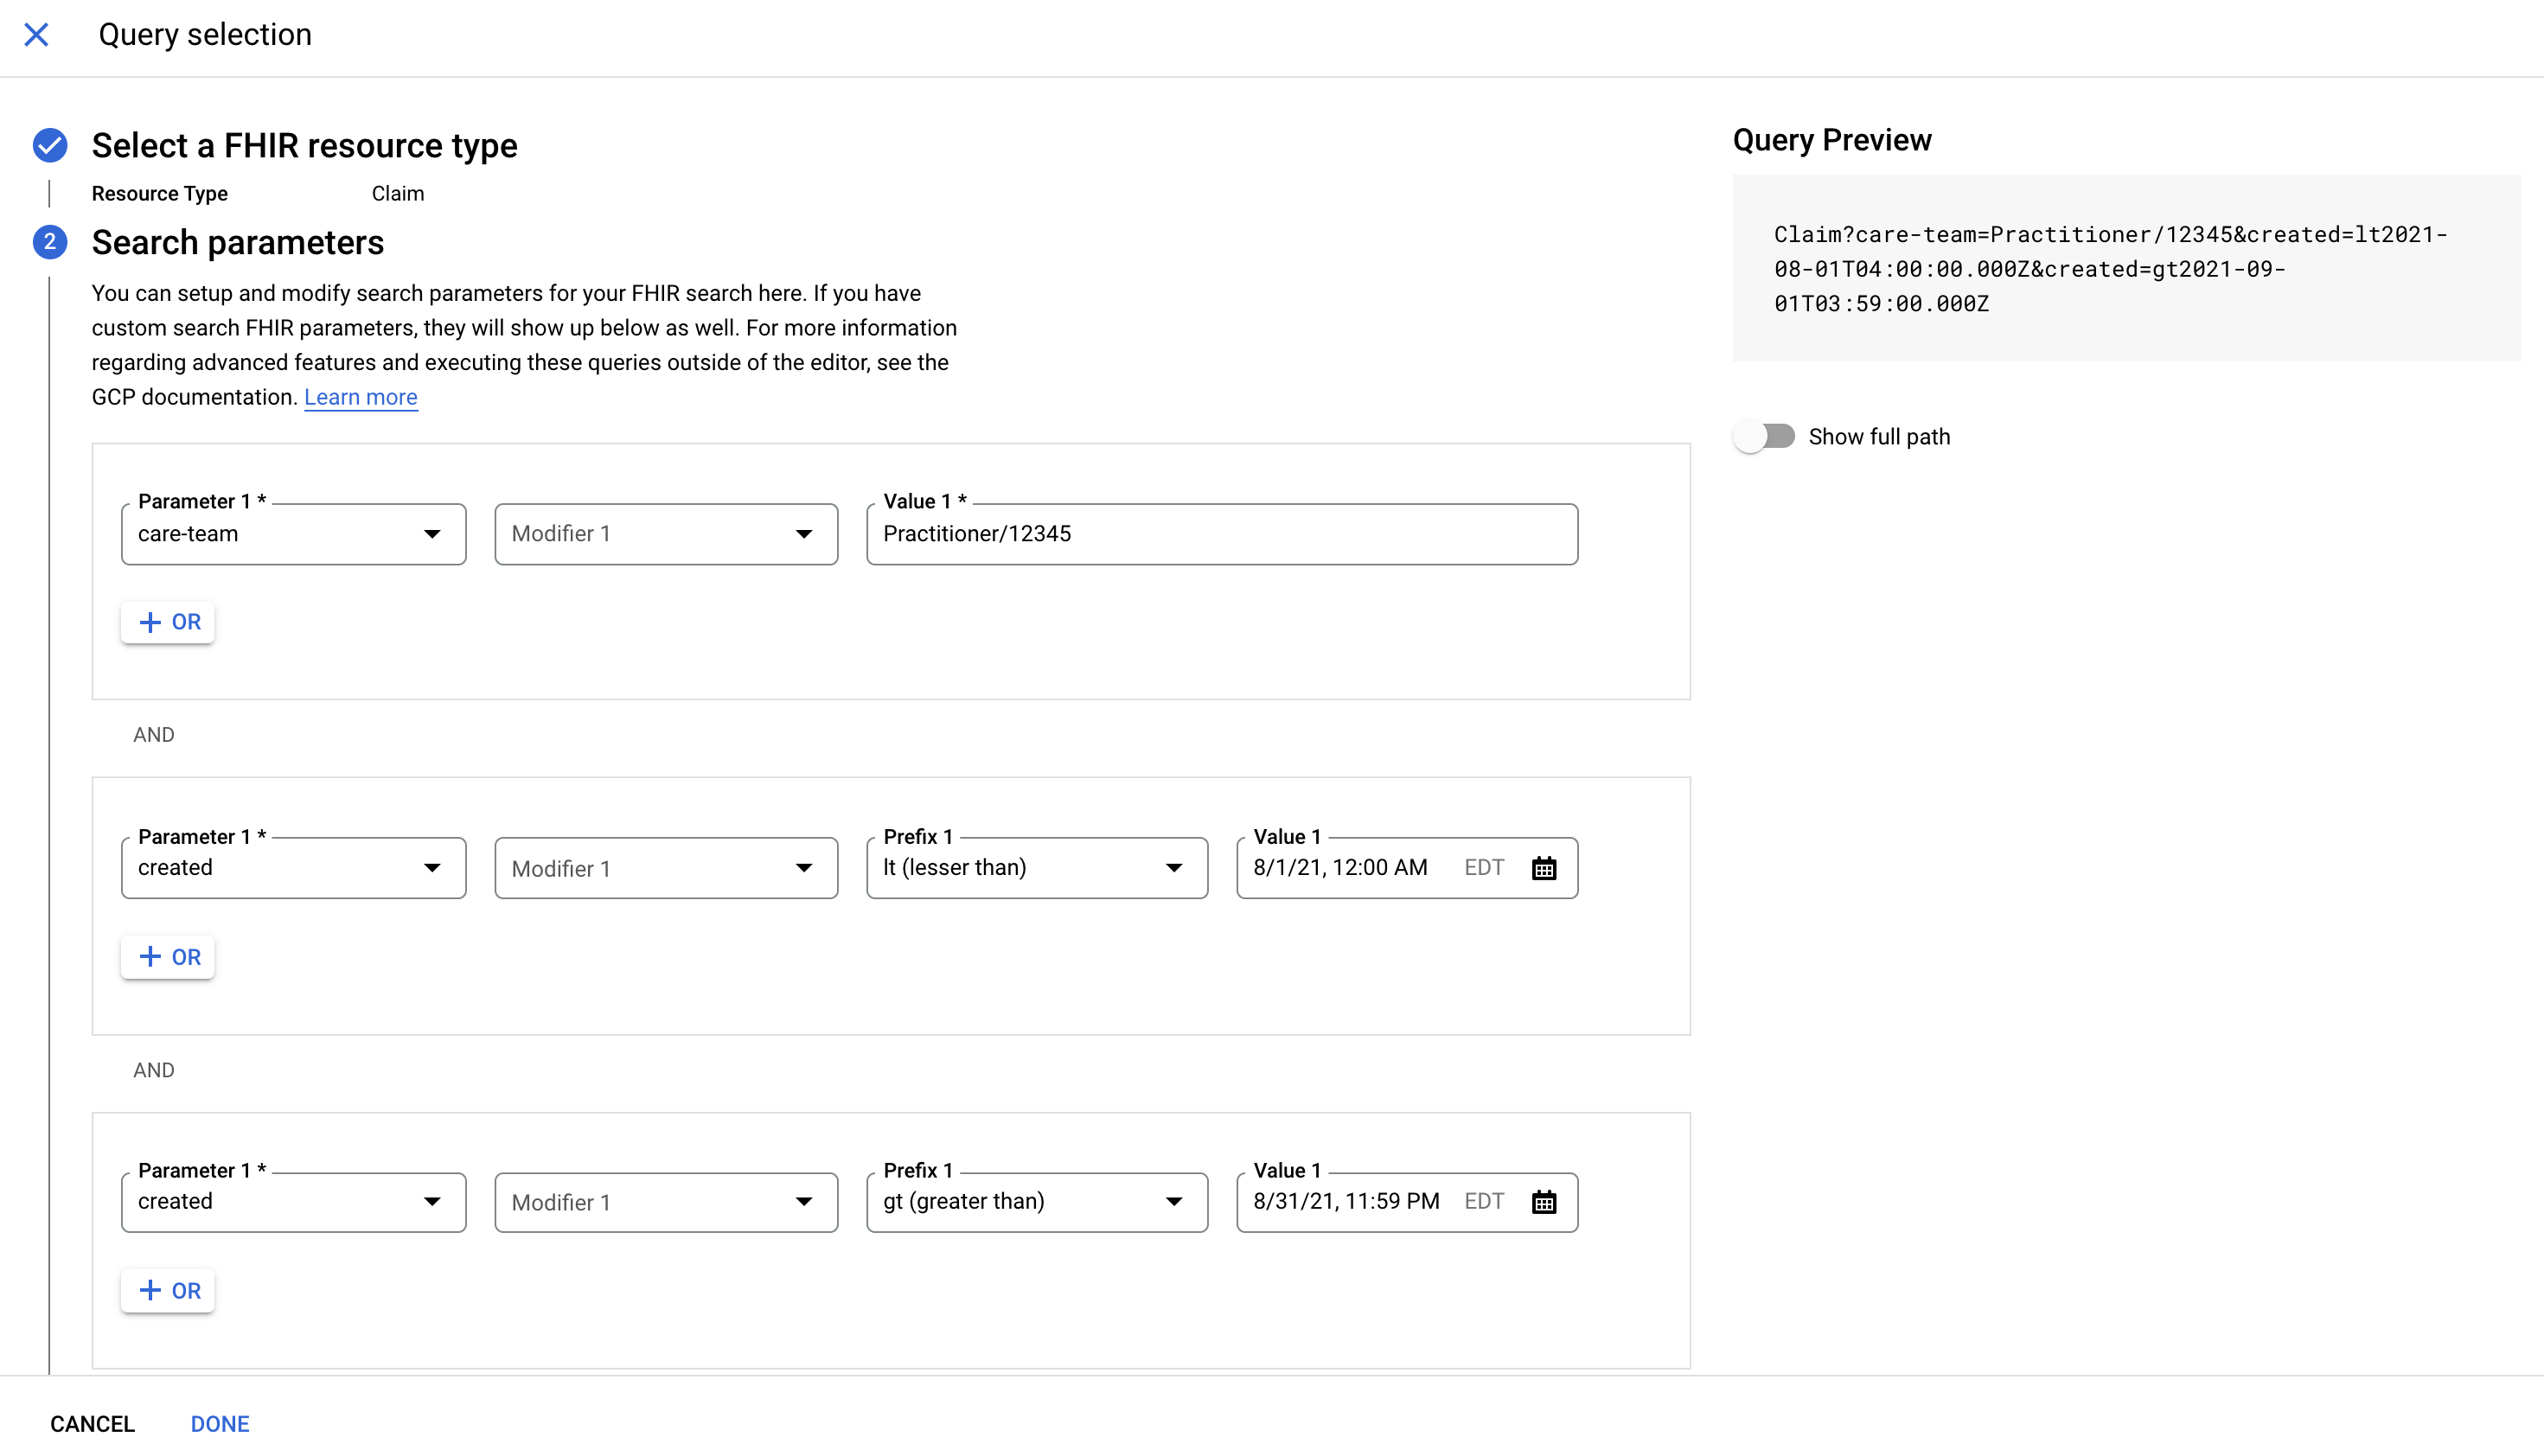
Task: Click the plus OR button in first created section
Action: [x=168, y=956]
